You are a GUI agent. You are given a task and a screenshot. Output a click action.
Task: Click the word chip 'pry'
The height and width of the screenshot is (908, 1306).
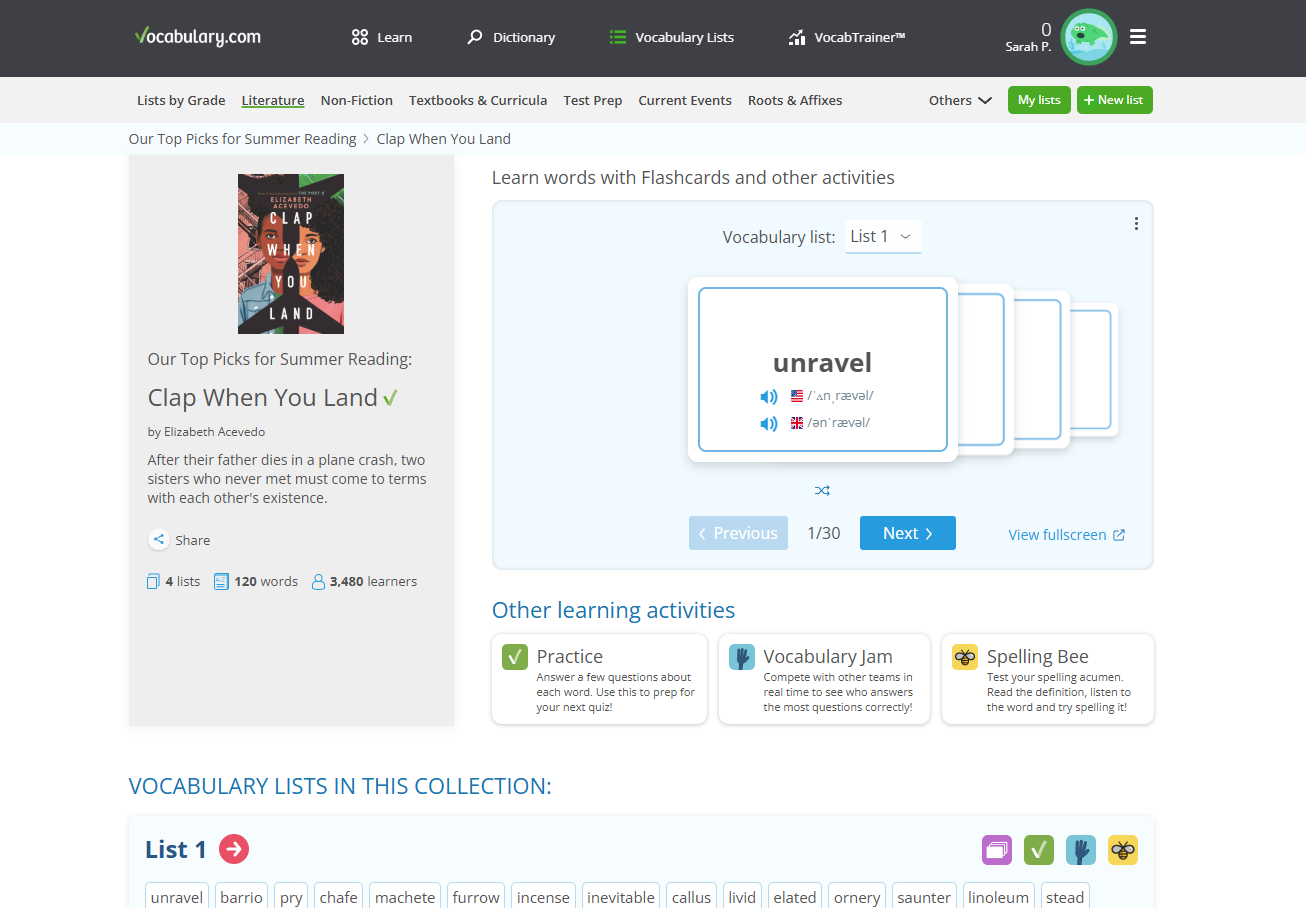(x=291, y=896)
